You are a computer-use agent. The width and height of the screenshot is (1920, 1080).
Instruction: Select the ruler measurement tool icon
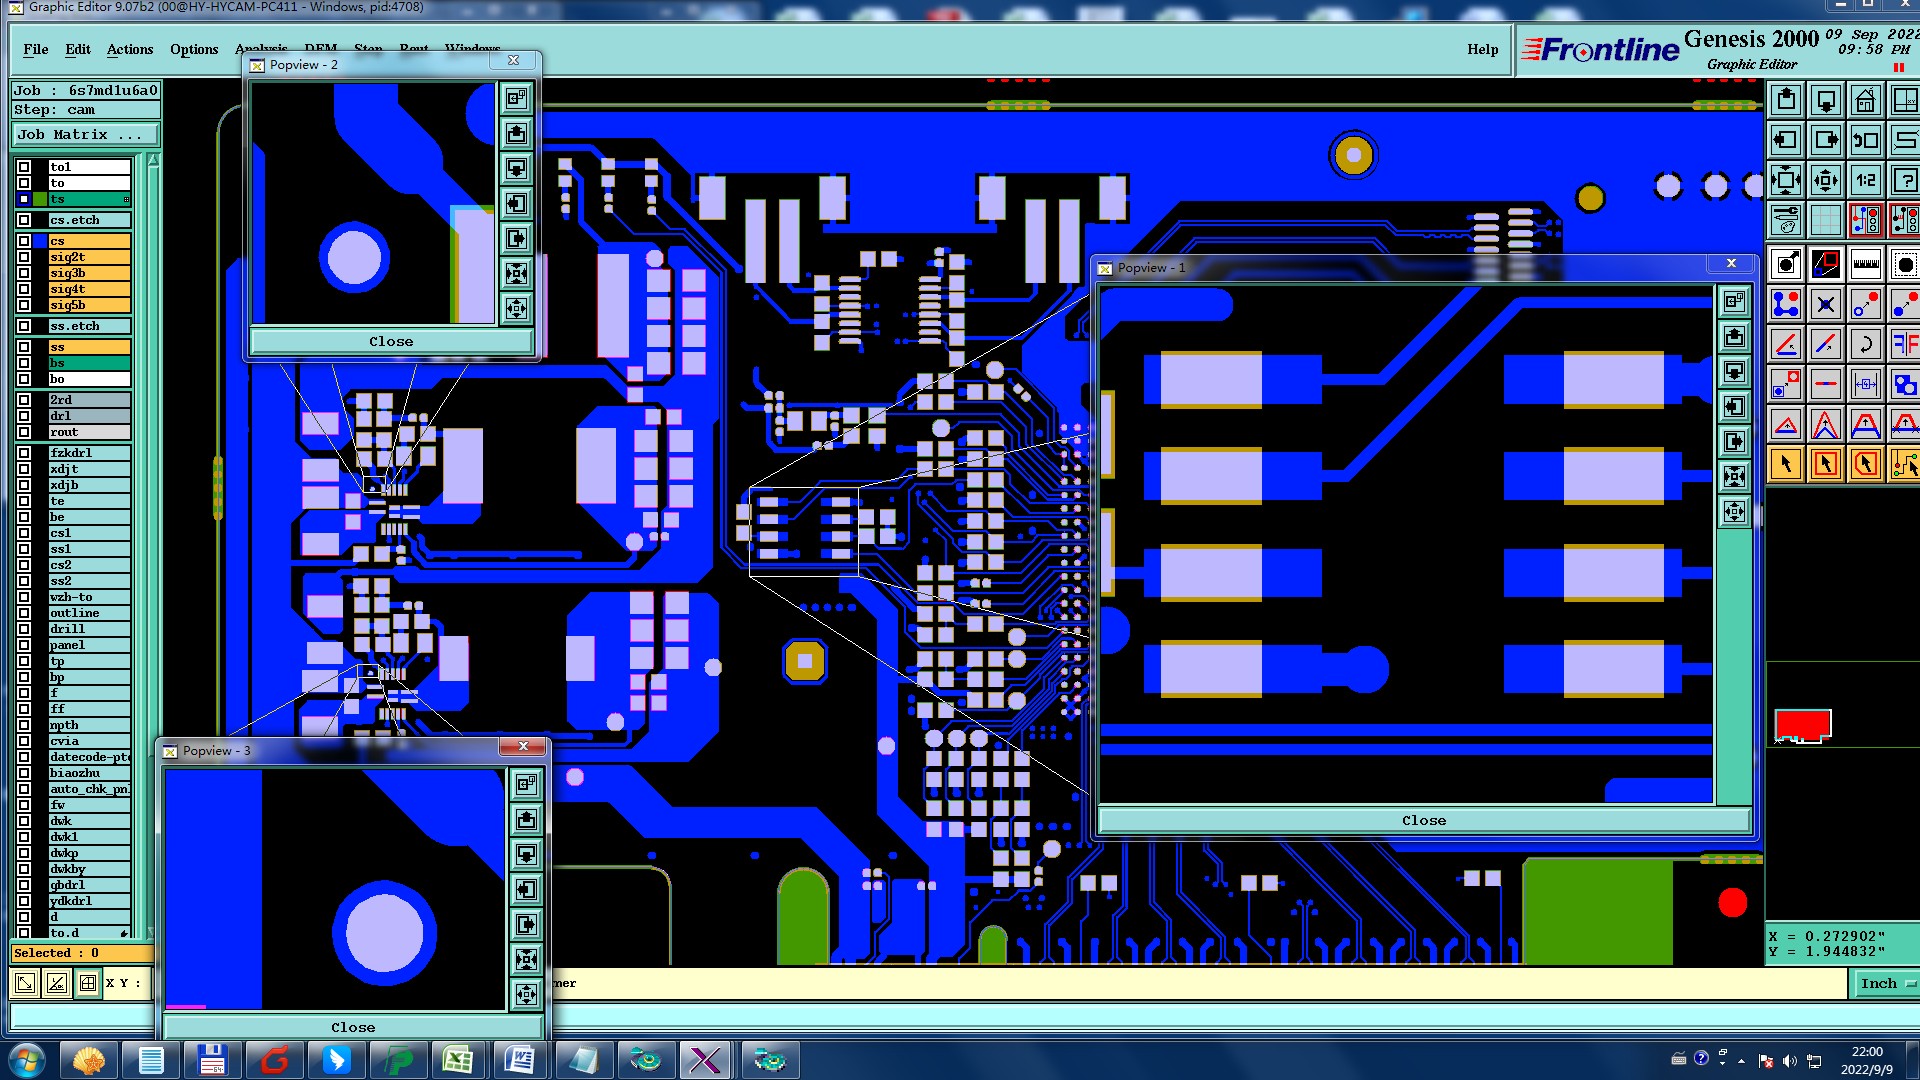click(x=1865, y=265)
